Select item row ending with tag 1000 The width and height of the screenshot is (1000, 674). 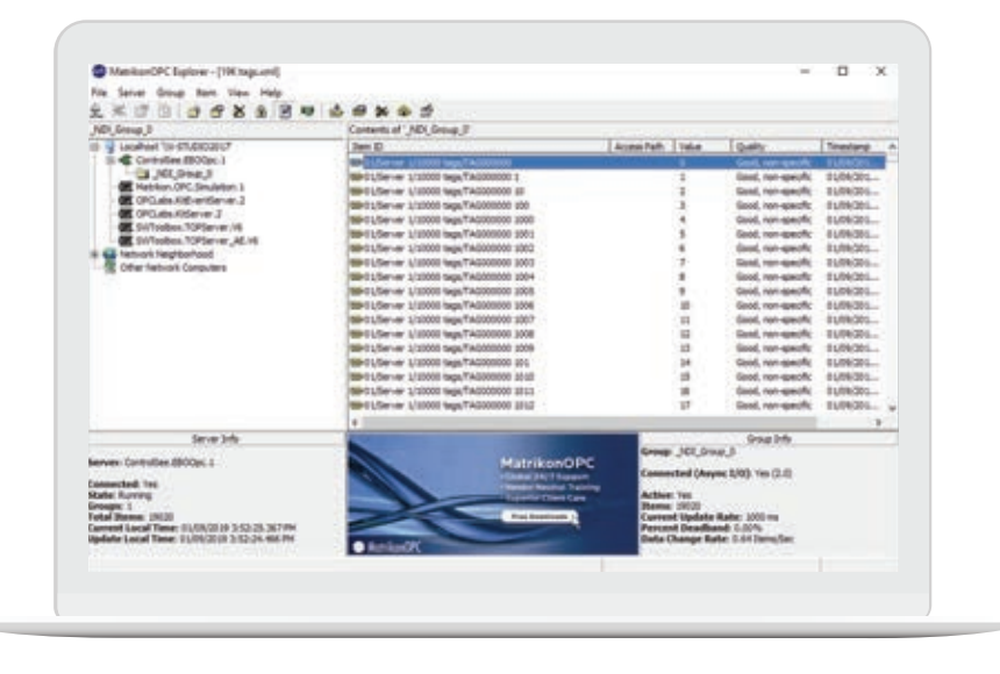coord(617,220)
